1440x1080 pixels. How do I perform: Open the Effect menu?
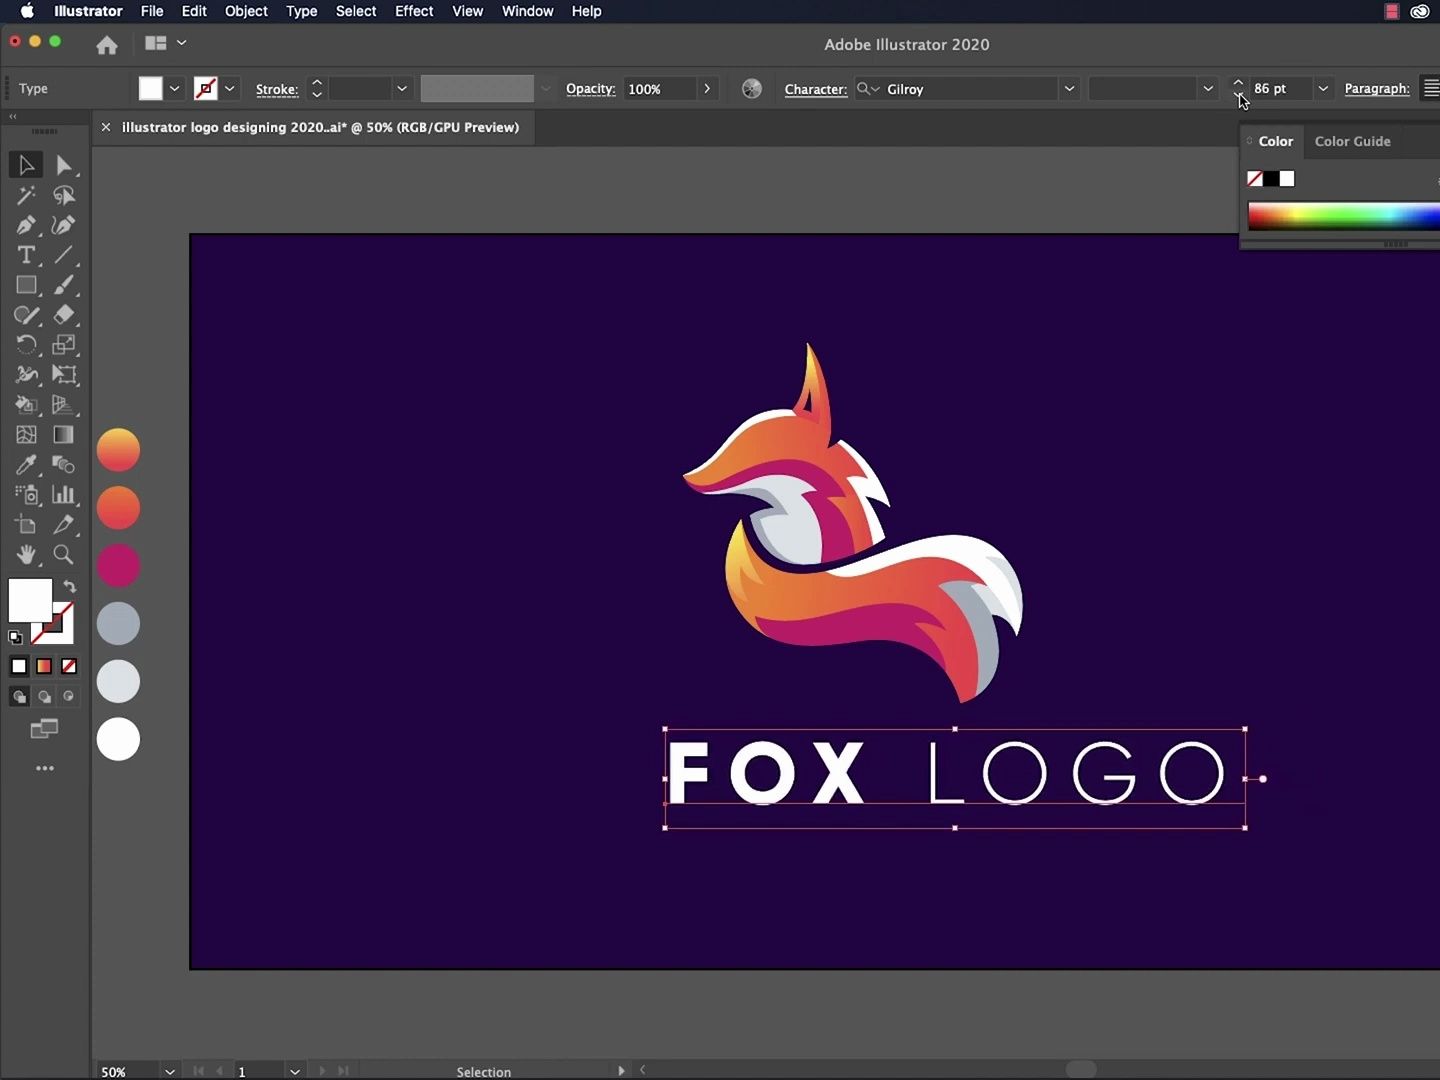tap(414, 11)
